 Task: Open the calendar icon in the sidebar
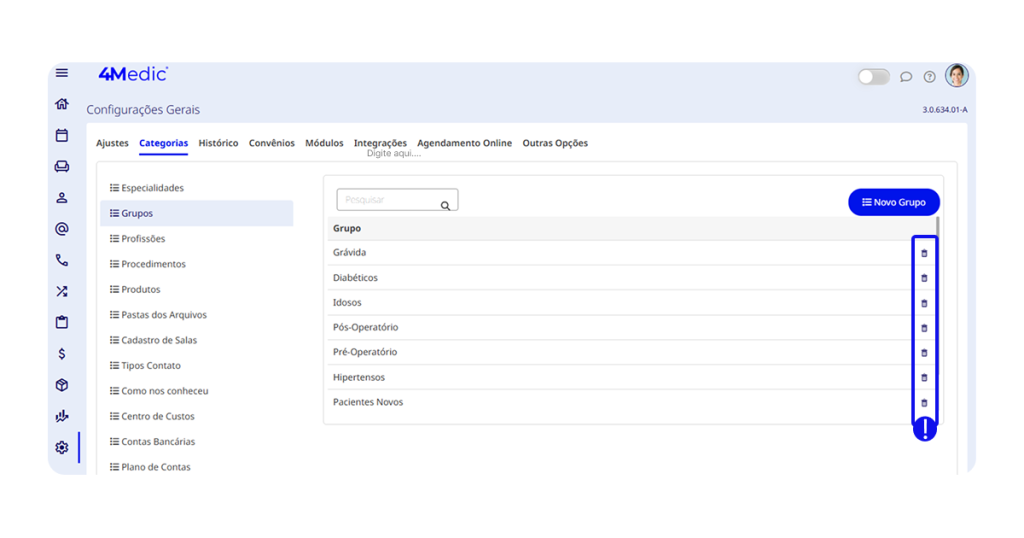tap(62, 135)
